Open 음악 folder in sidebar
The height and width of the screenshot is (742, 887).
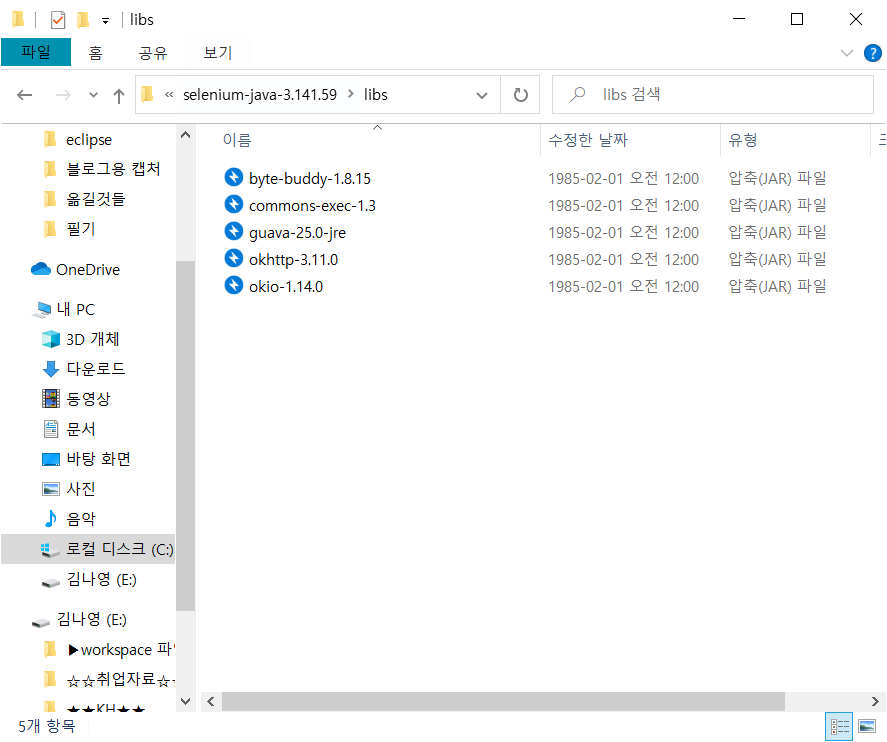[69, 519]
